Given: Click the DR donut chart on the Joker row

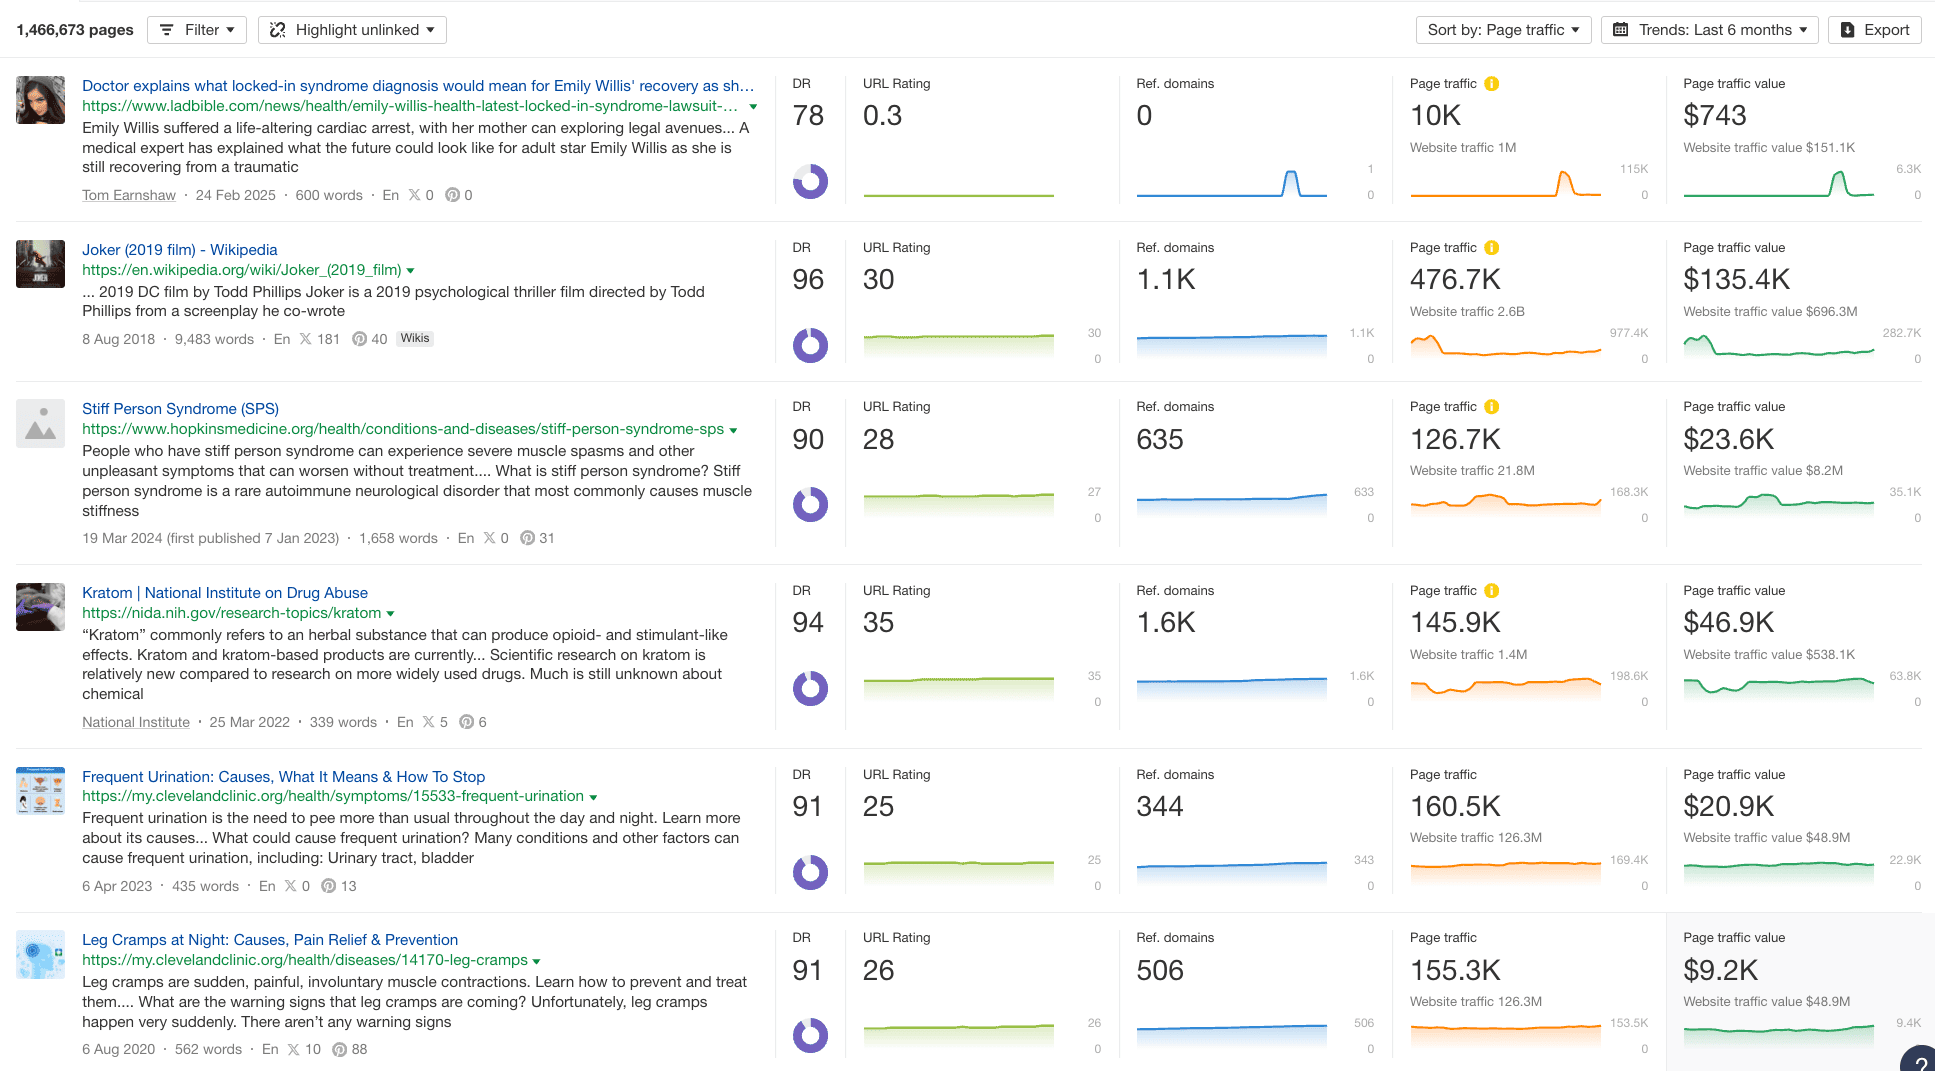Looking at the screenshot, I should tap(811, 345).
